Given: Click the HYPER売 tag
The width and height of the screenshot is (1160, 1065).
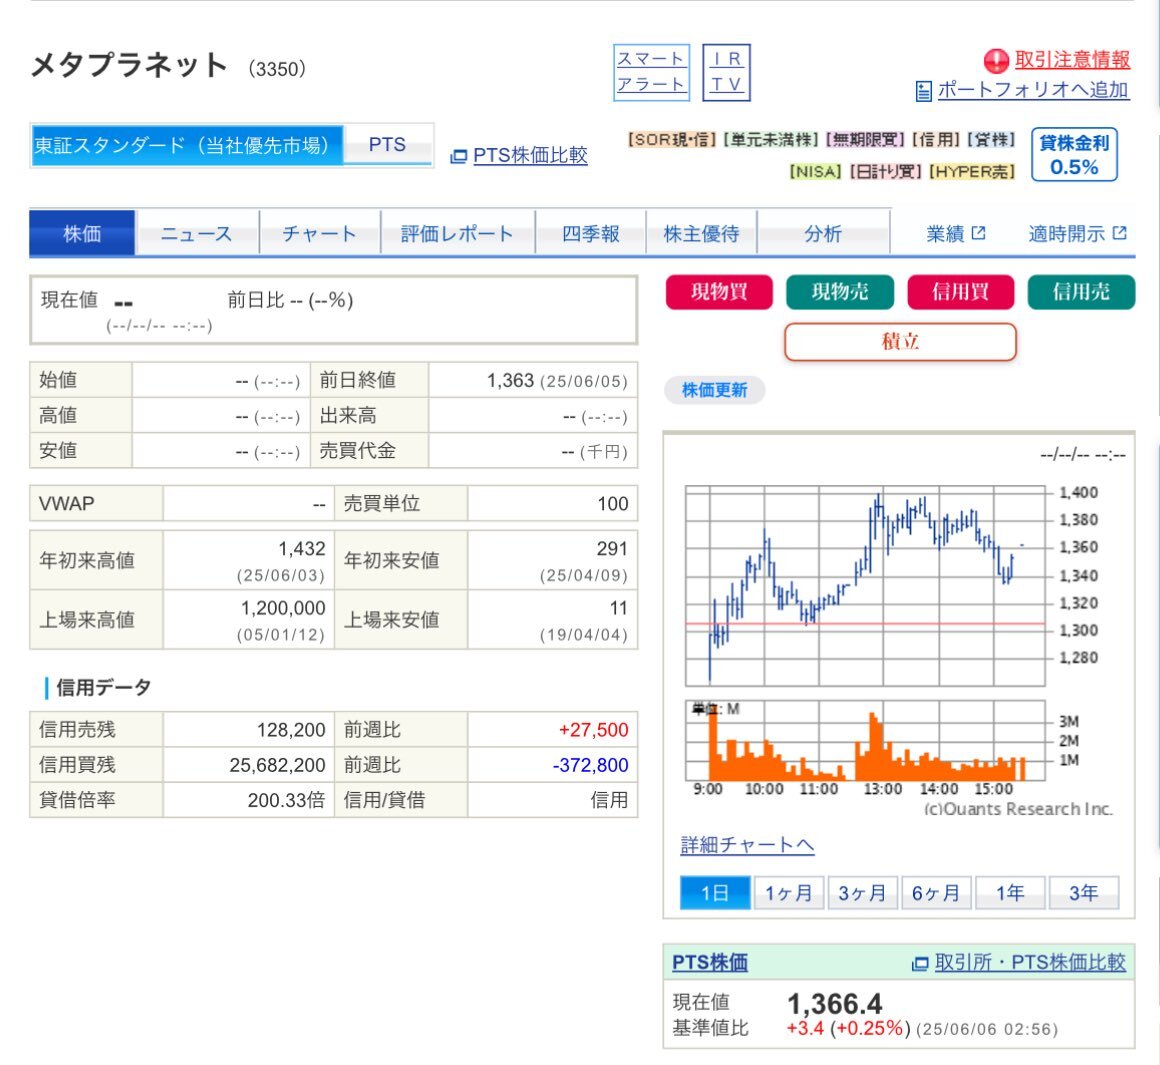Looking at the screenshot, I should coord(971,172).
